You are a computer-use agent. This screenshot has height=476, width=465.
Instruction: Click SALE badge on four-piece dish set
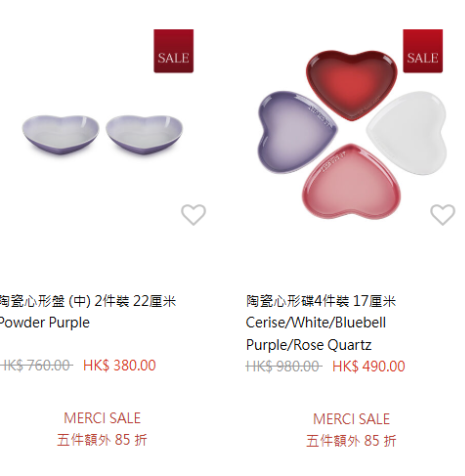[423, 51]
